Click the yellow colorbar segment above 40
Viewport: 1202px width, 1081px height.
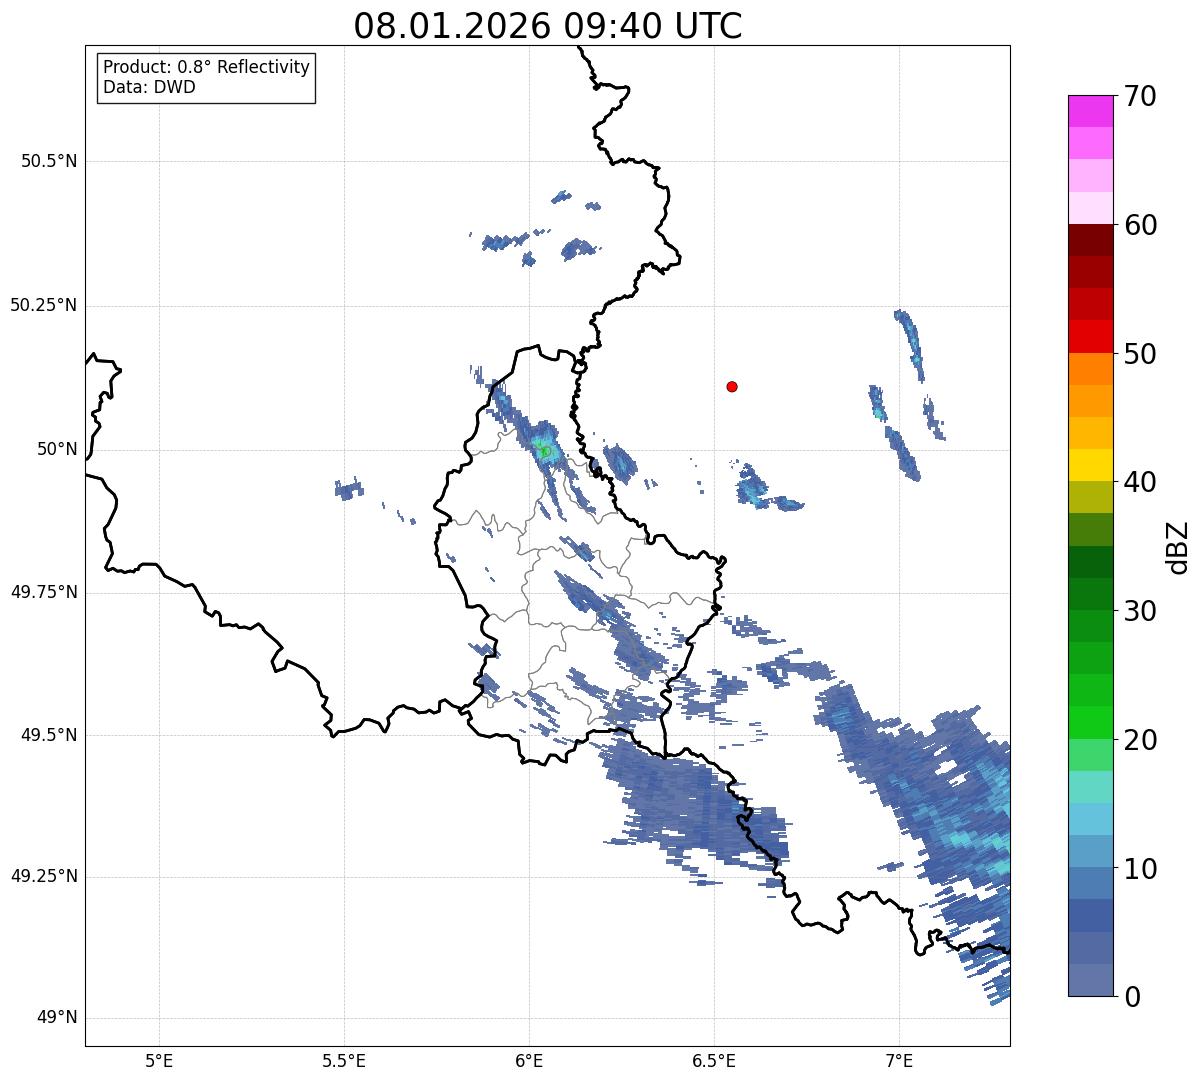tap(1090, 465)
